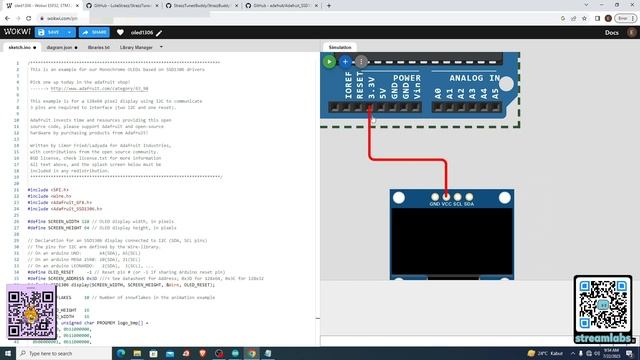Screen dimensions: 640x360
Task: Click the Wokwi logo
Action: tap(17, 32)
